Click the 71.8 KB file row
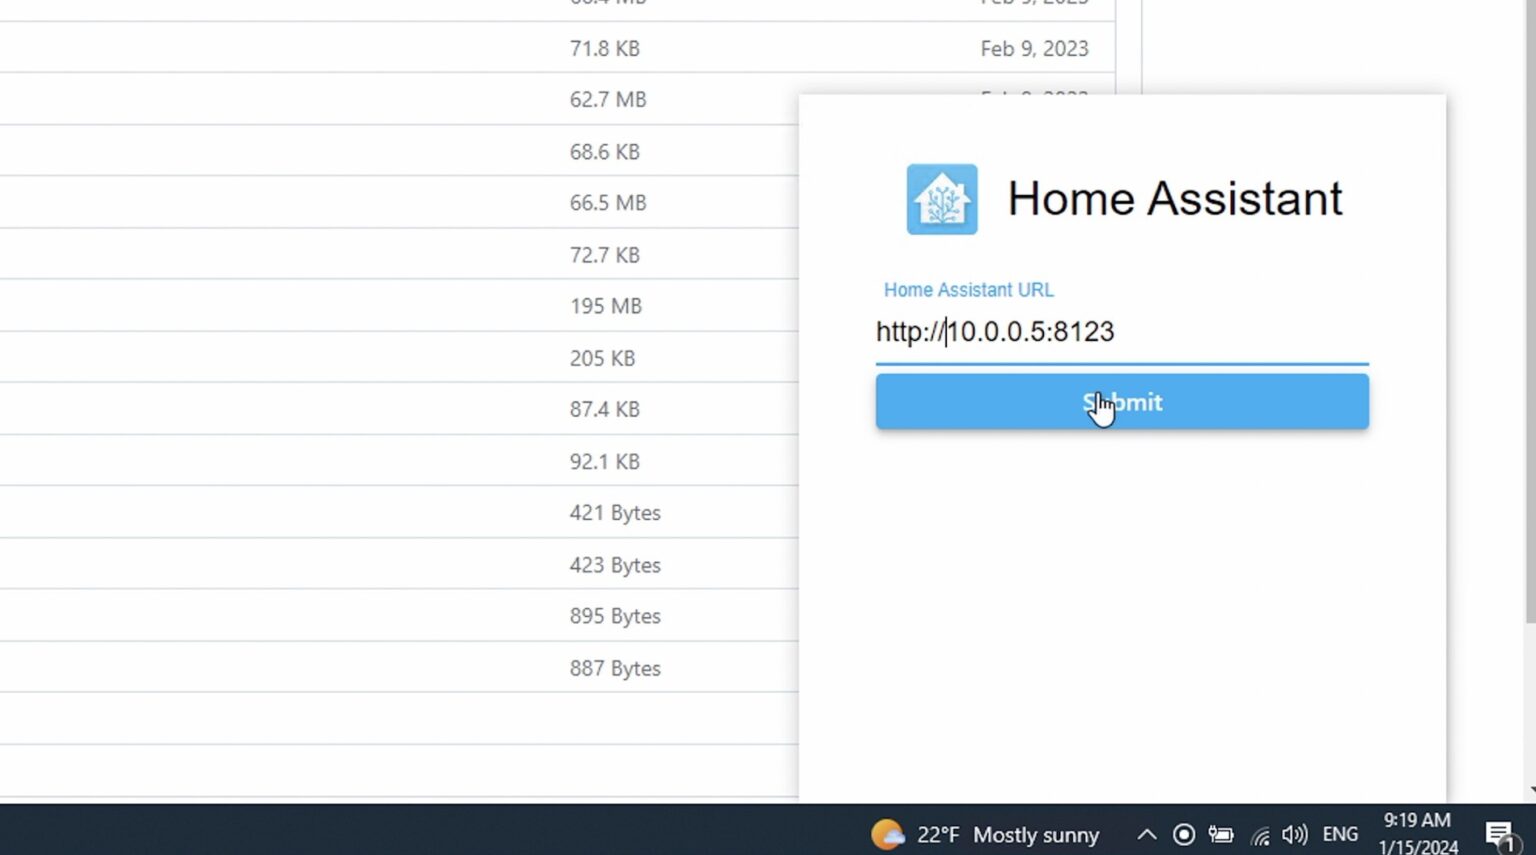Viewport: 1536px width, 855px height. [604, 48]
